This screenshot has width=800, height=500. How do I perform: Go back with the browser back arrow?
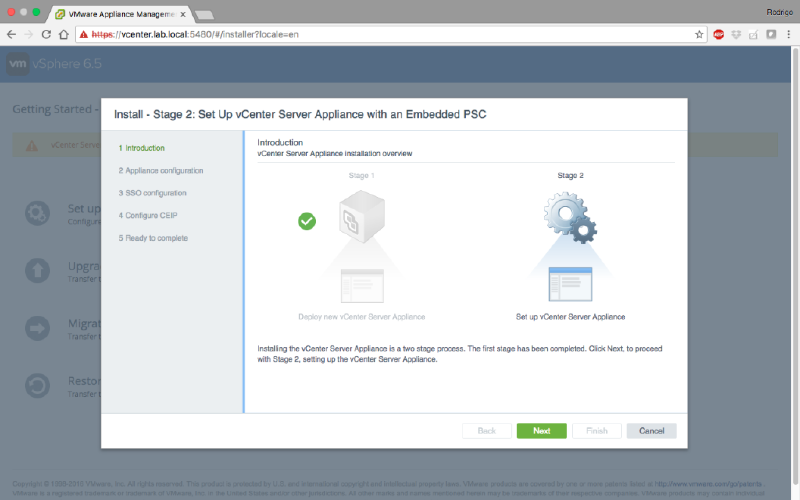tap(11, 34)
